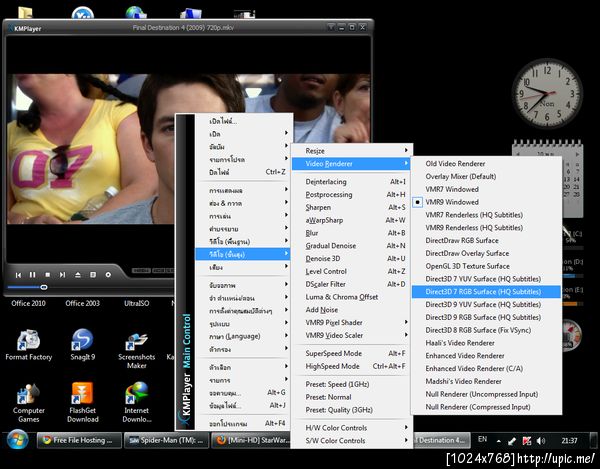The image size is (600, 469).
Task: Expand VMR9 Video Scaler submenu
Action: [351, 335]
